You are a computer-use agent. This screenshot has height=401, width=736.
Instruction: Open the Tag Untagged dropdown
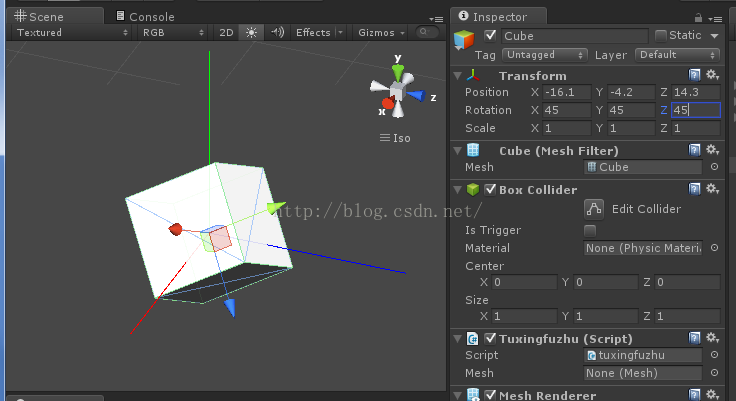tap(544, 55)
